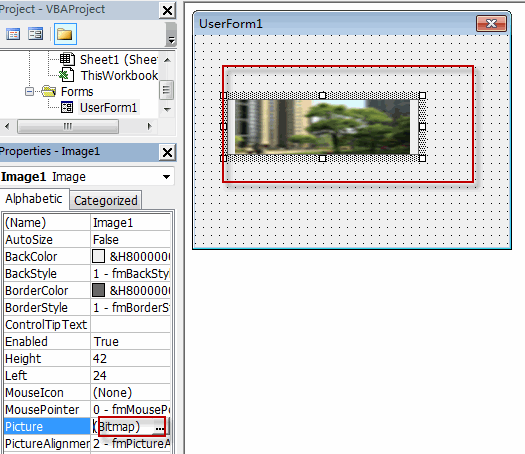Click the Project toolbar overflow arrow
The height and width of the screenshot is (454, 525).
point(171,40)
